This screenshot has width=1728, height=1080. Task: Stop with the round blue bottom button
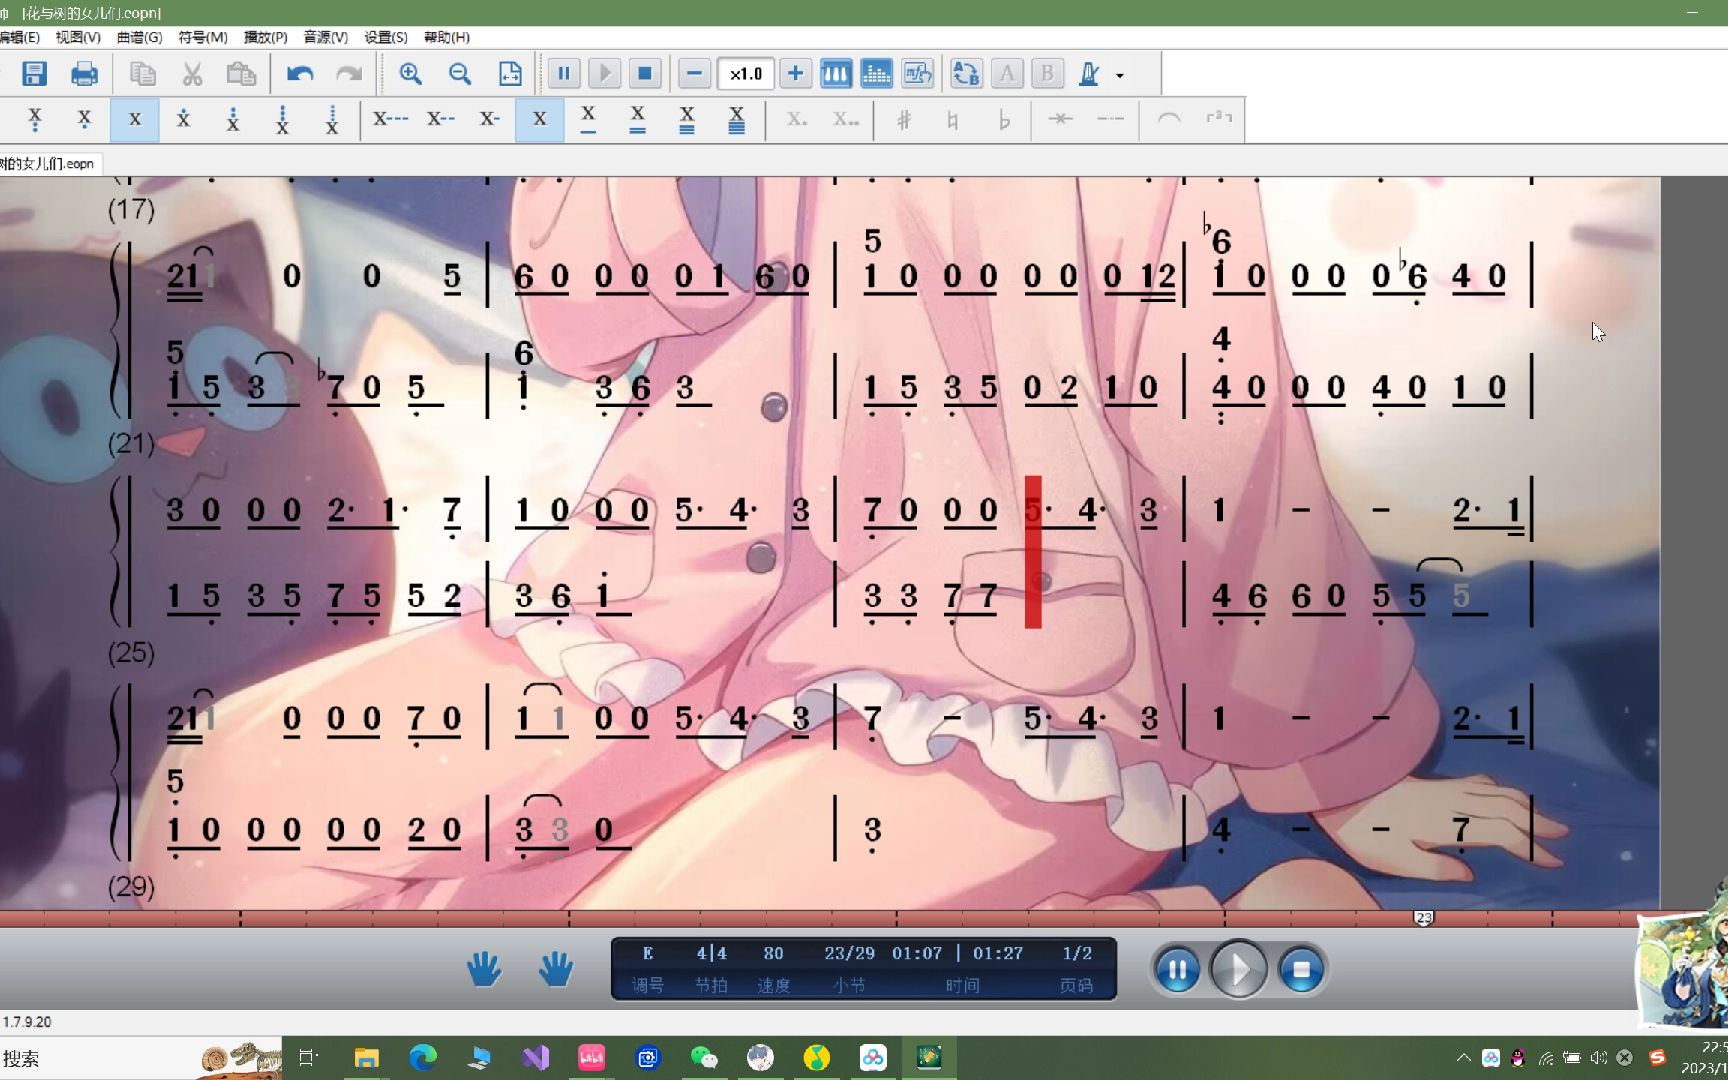coord(1301,970)
